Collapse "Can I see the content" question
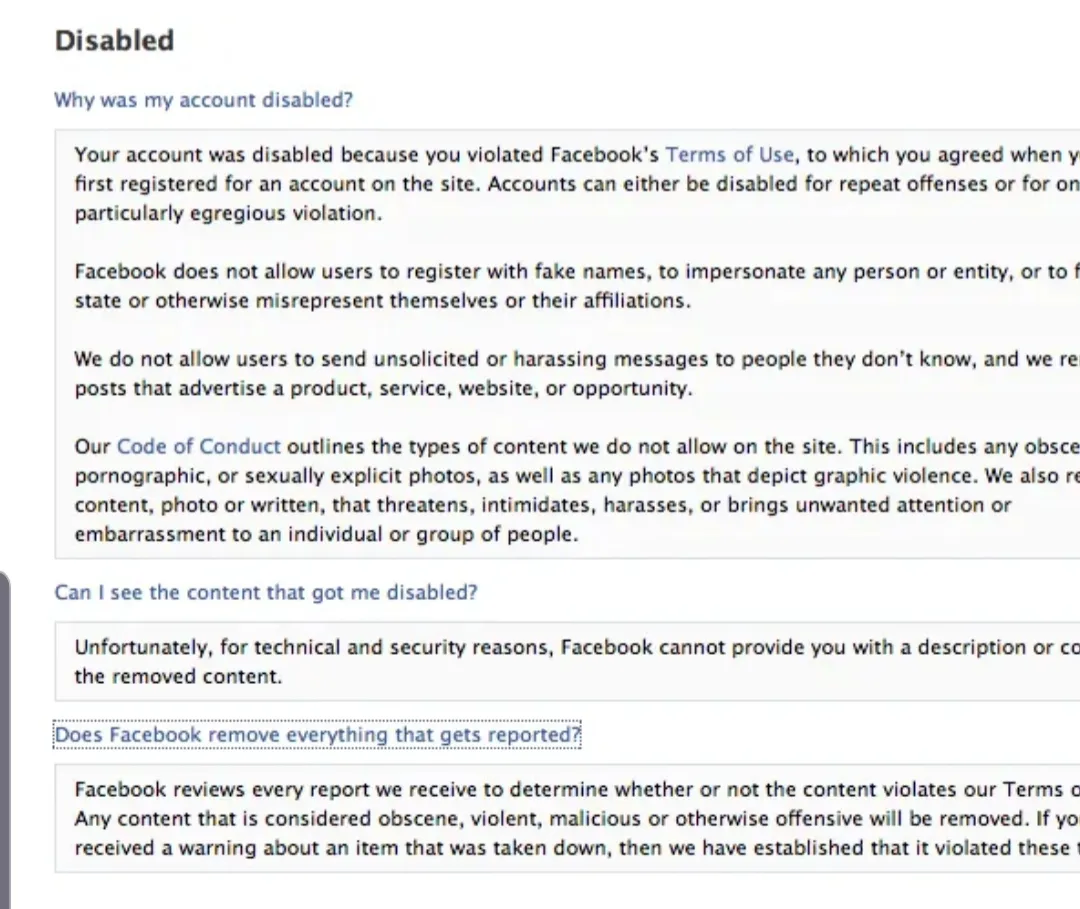This screenshot has width=1080, height=909. pos(265,592)
